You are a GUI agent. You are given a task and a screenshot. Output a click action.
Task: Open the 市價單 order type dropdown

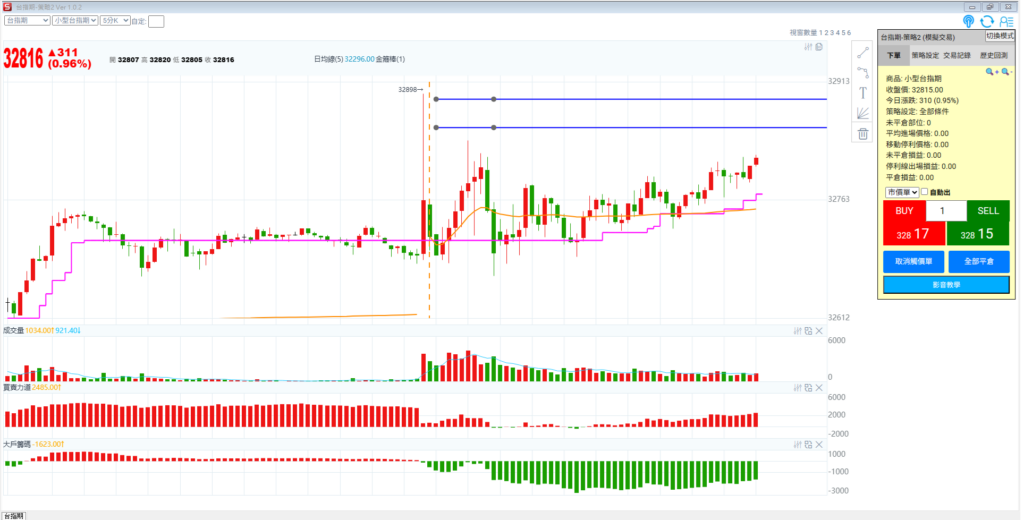[901, 192]
